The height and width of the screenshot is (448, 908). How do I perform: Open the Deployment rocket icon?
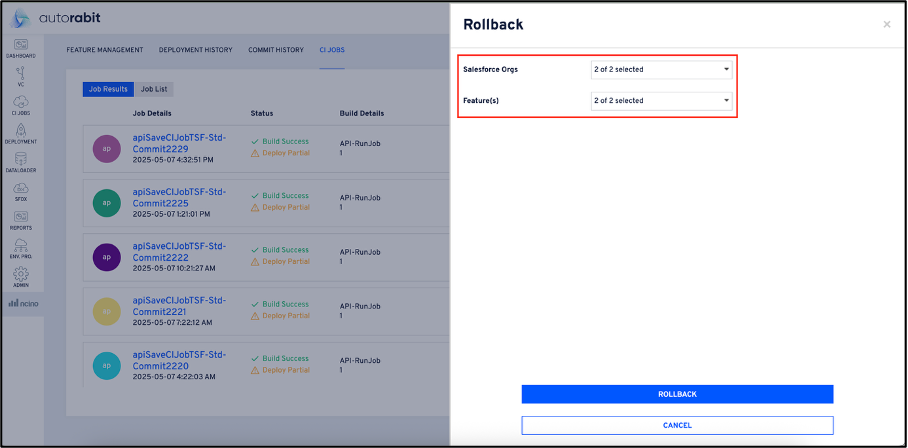pyautogui.click(x=20, y=134)
